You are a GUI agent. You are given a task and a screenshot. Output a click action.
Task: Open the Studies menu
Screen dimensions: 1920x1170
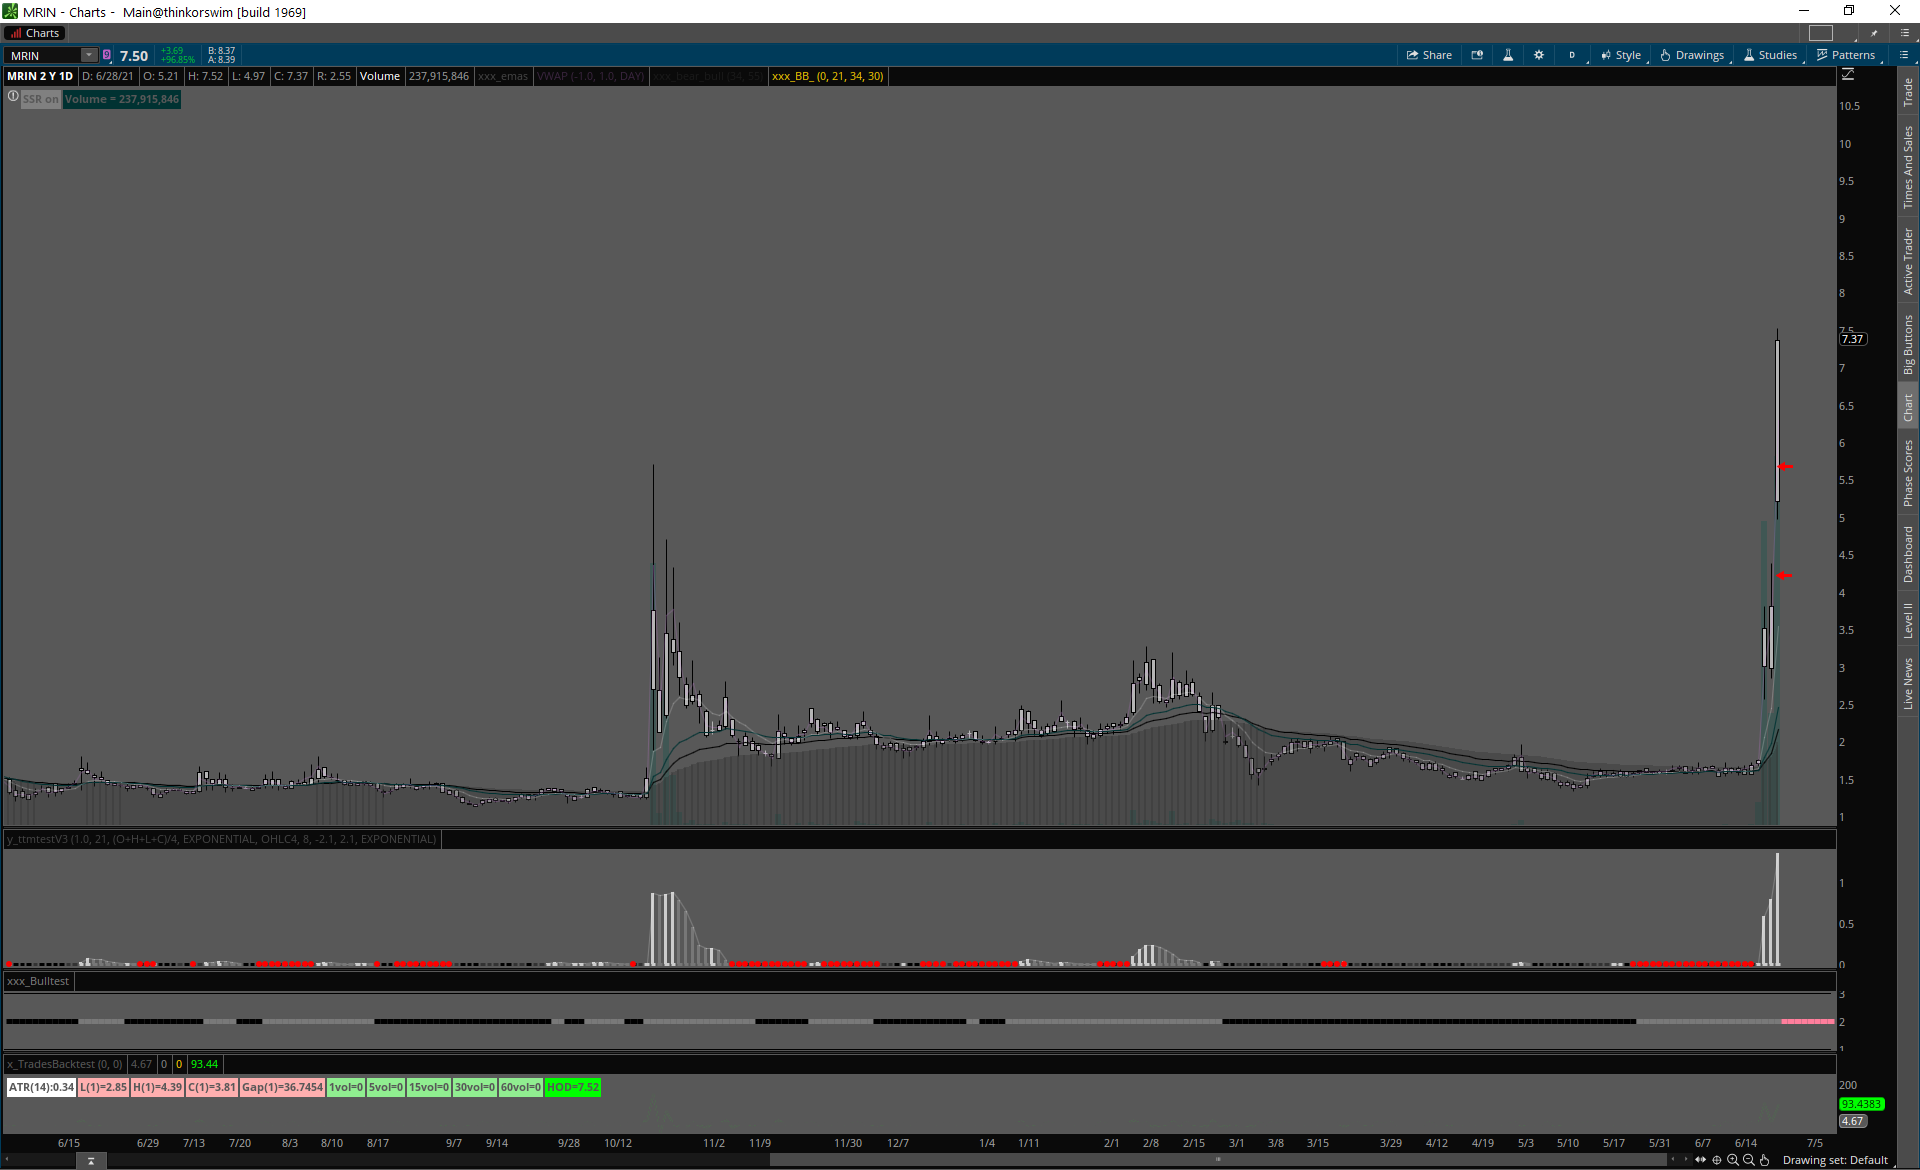[1770, 55]
